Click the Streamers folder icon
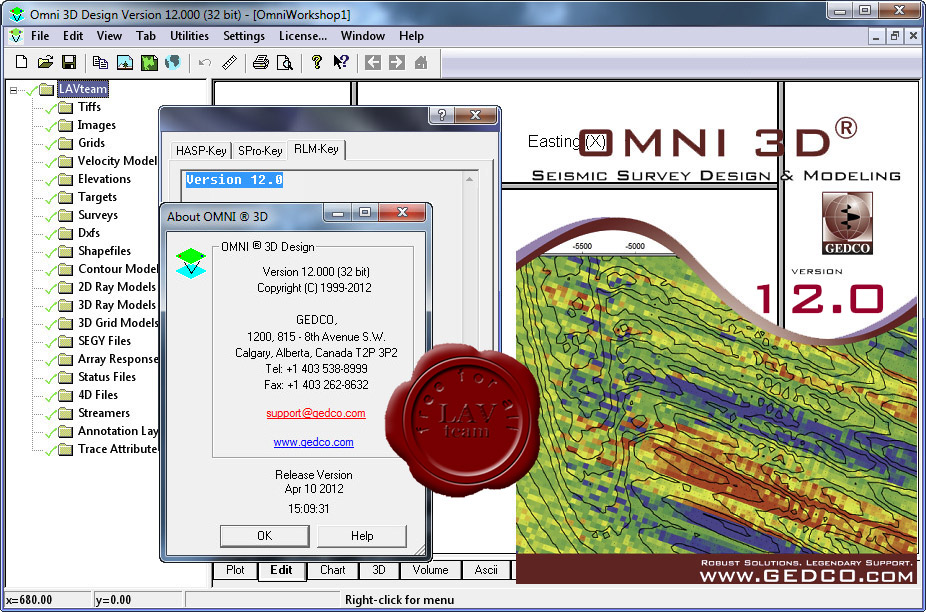Viewport: 926px width, 612px height. click(x=66, y=414)
